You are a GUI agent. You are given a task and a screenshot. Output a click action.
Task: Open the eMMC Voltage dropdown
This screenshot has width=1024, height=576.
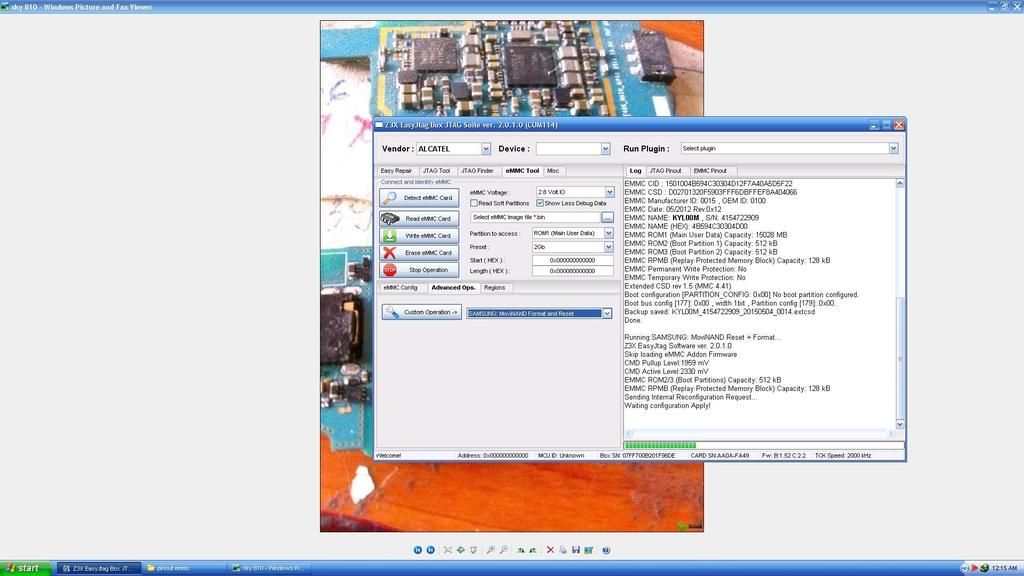pyautogui.click(x=609, y=192)
